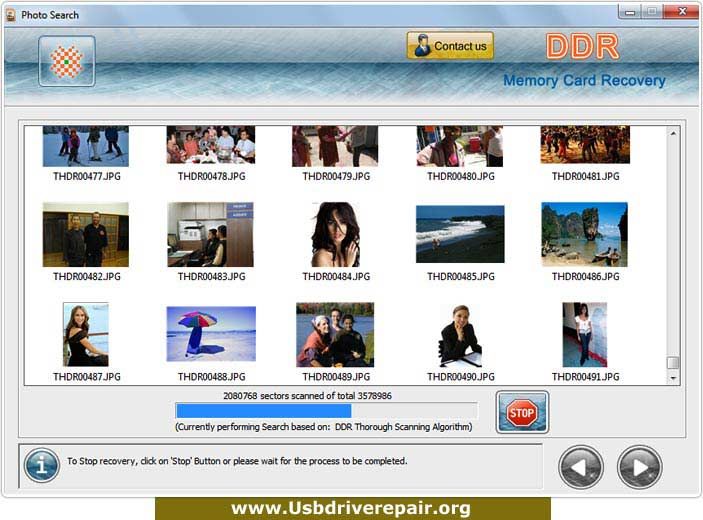703x520 pixels.
Task: Click the checkered logo icon in header
Action: point(67,61)
